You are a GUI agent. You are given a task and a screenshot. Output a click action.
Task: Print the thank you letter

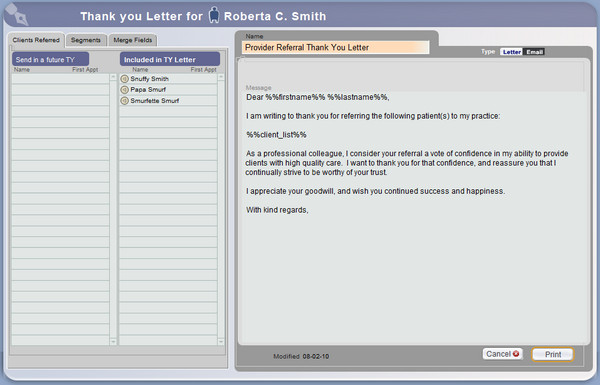pos(553,354)
